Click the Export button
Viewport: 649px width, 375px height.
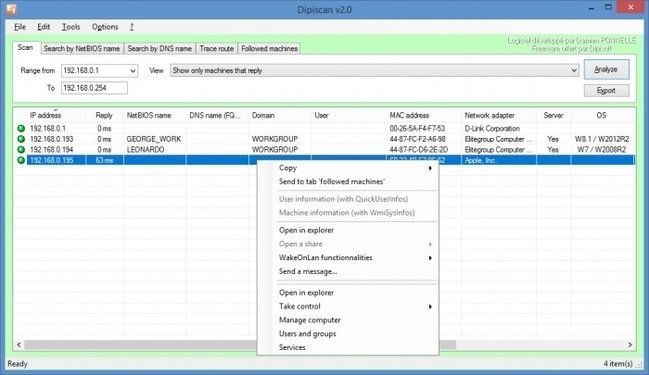click(606, 90)
